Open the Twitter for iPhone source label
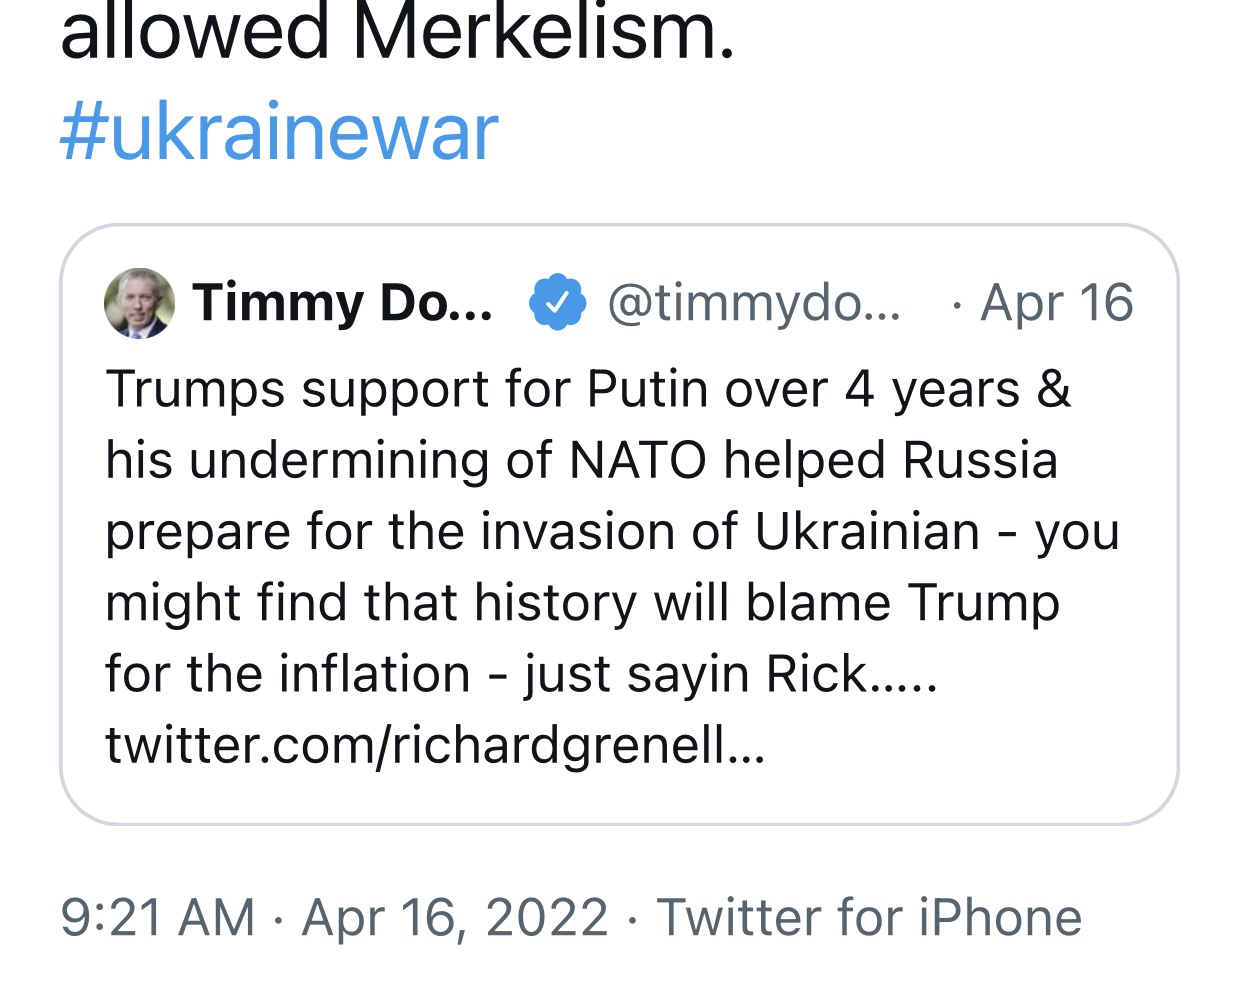 tap(869, 917)
